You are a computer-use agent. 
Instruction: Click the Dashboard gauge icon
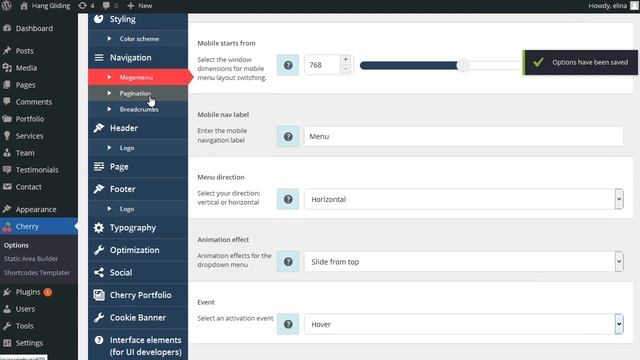[x=7, y=28]
